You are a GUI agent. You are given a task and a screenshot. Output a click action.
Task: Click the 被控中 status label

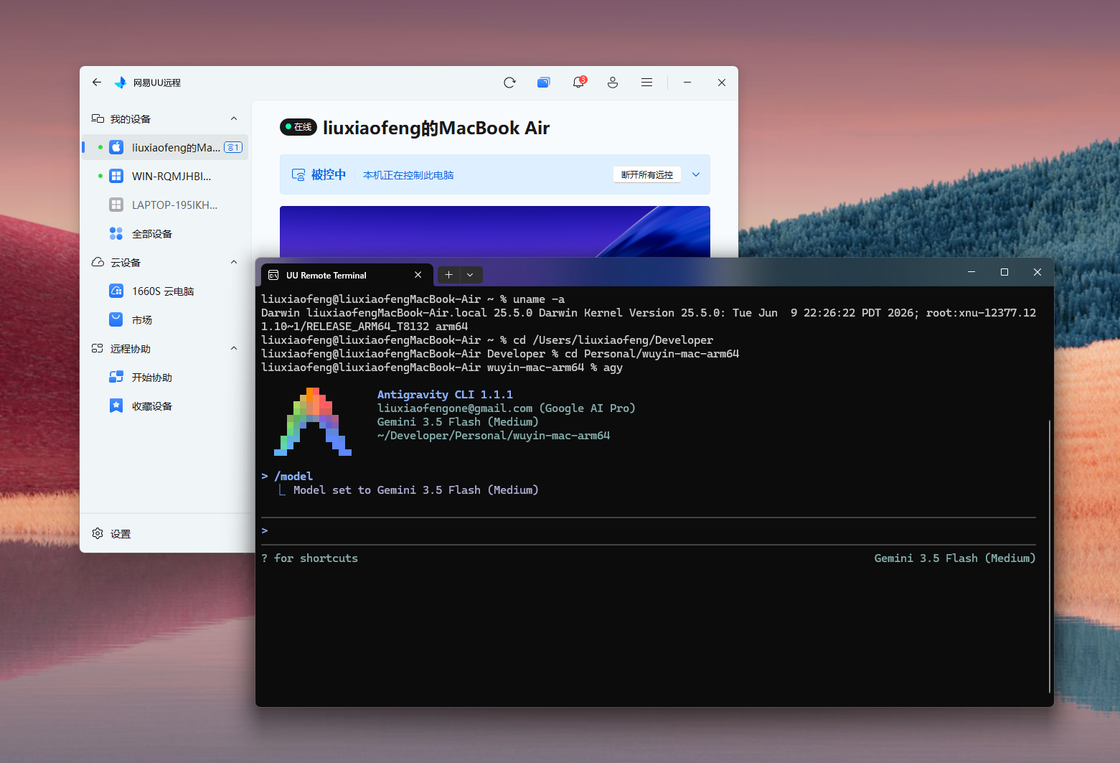point(329,174)
